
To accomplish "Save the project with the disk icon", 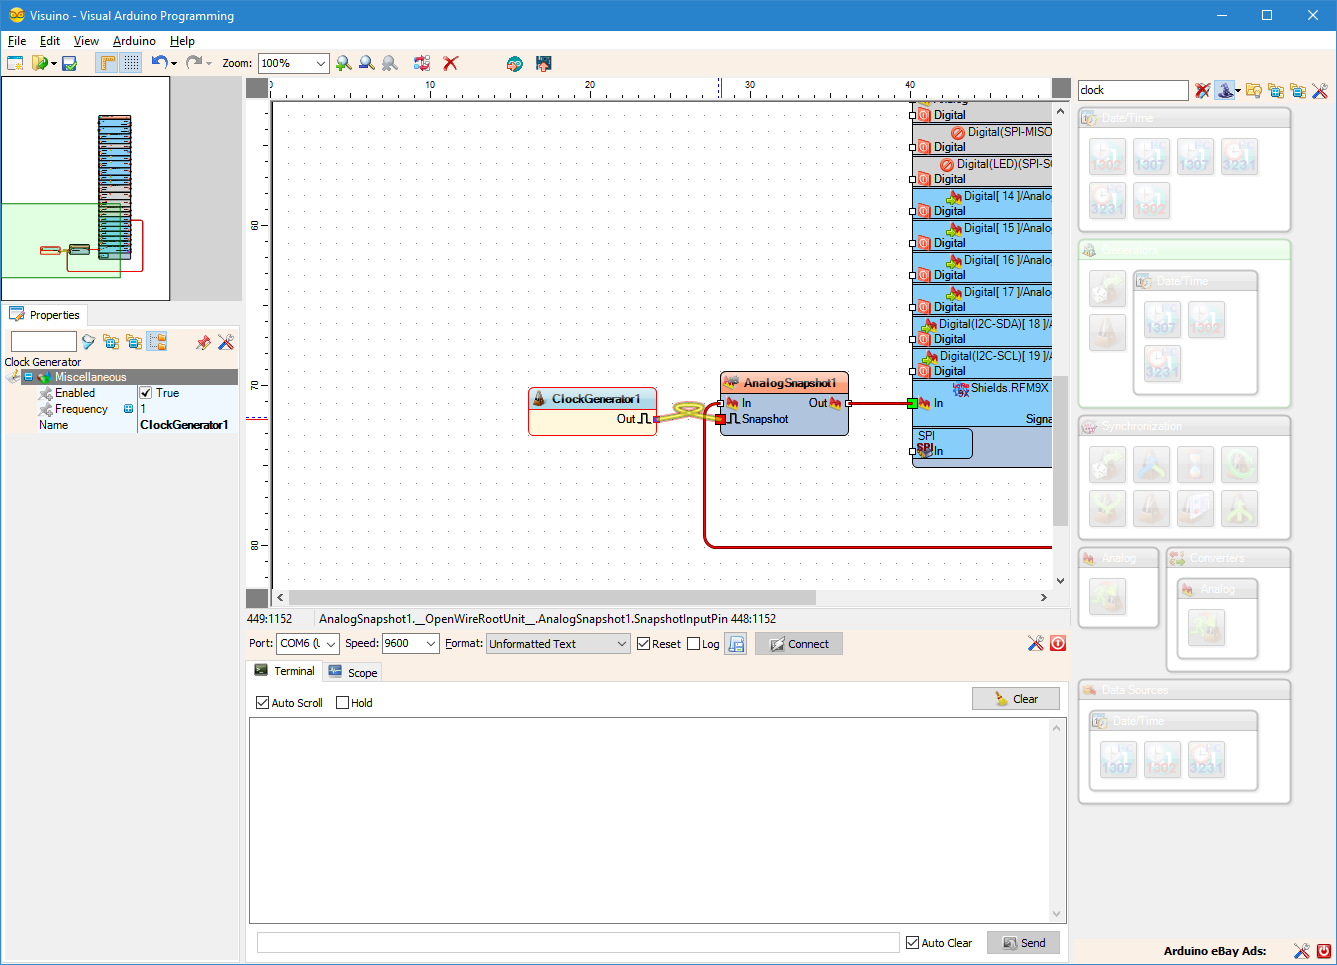I will tap(69, 63).
